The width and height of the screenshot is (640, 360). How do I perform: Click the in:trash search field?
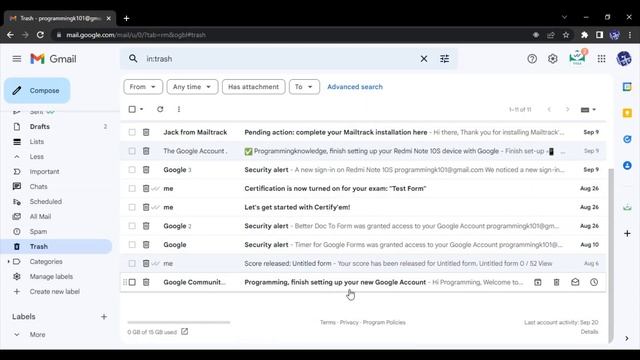[x=282, y=59]
